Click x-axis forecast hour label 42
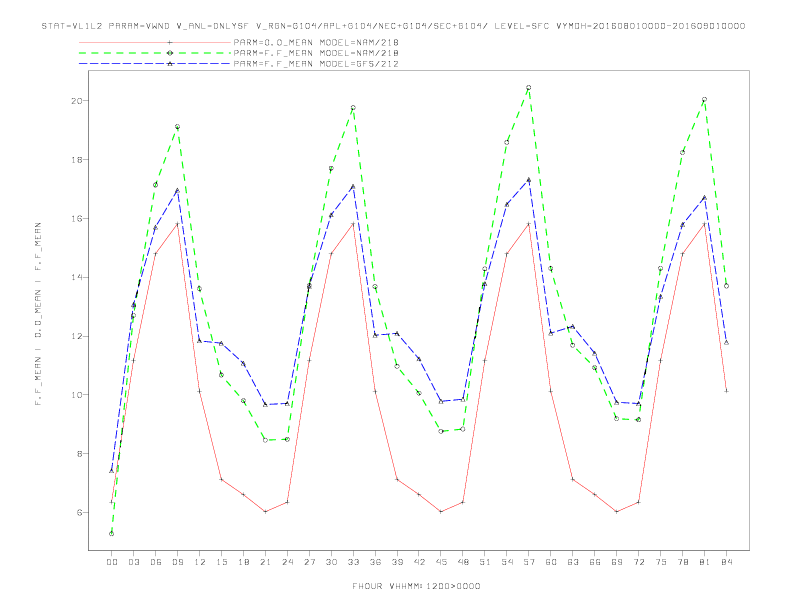The width and height of the screenshot is (792, 612). 419,562
